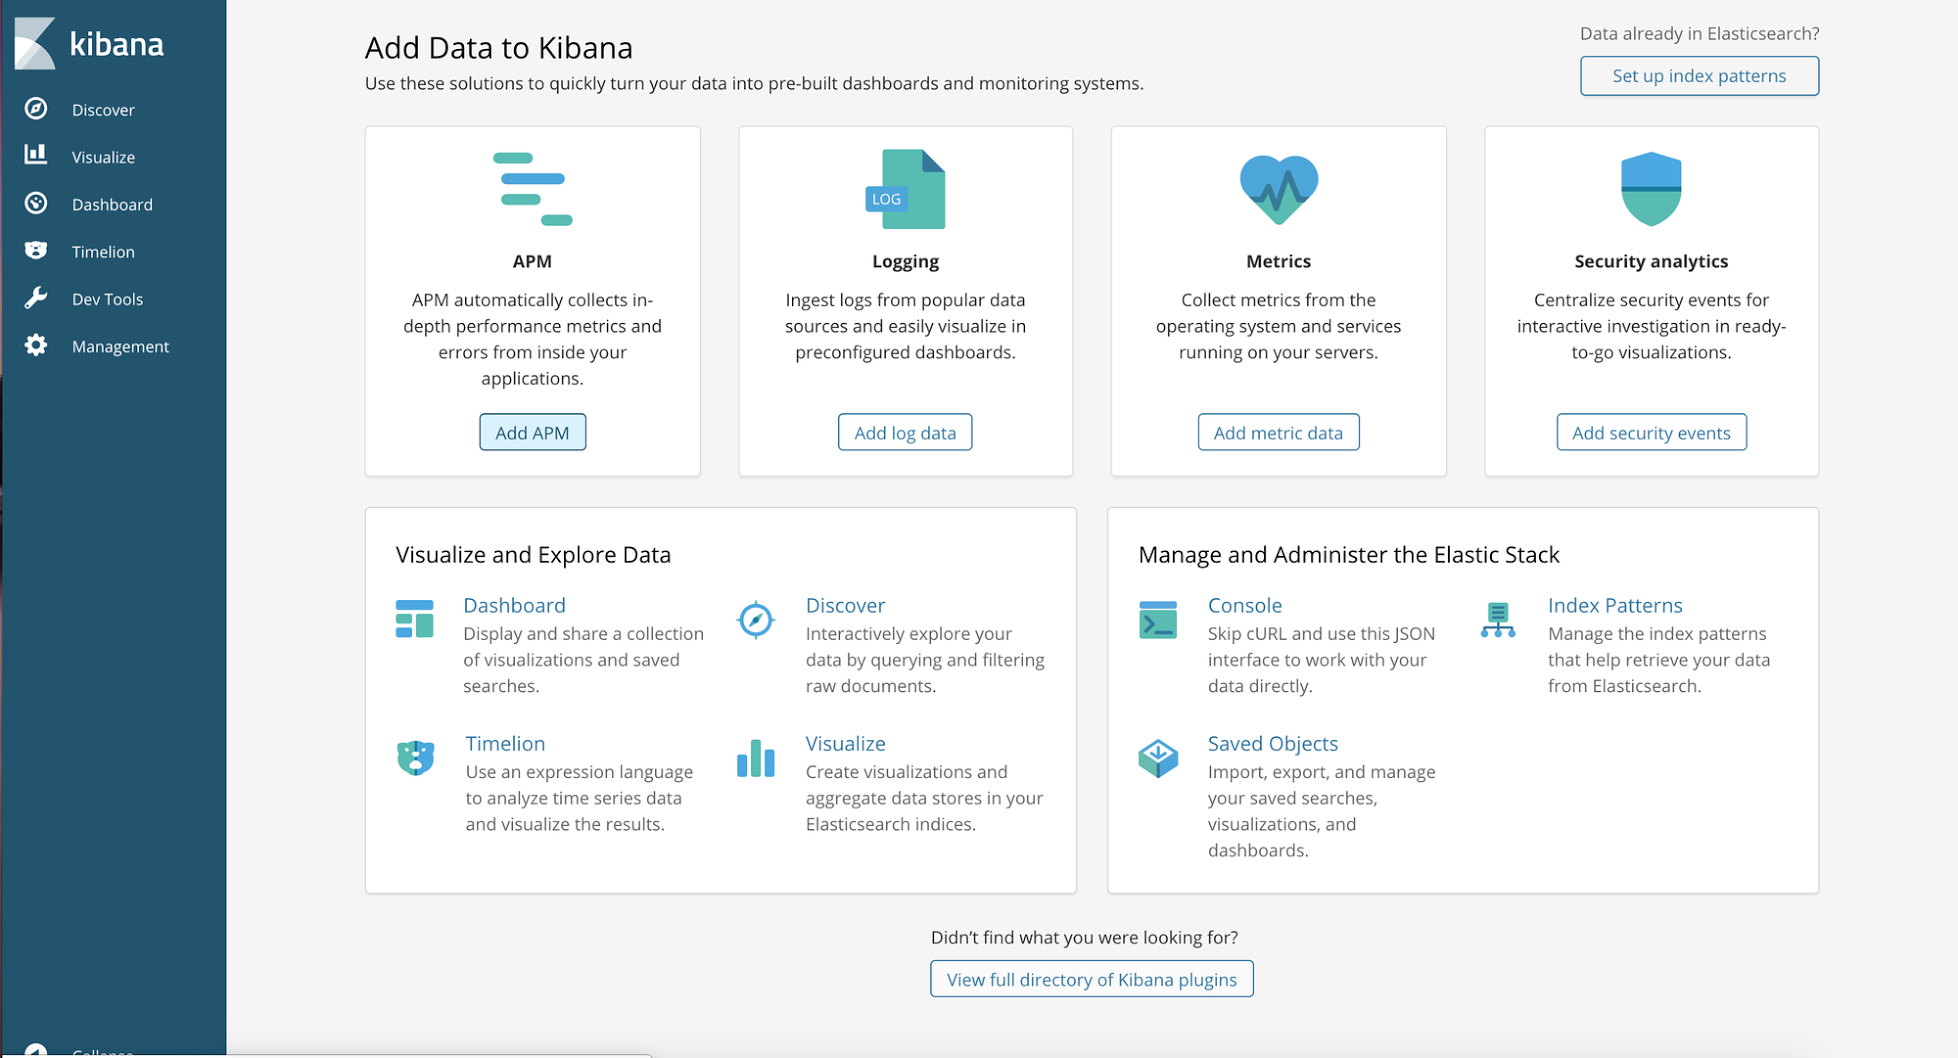Click the Dev Tools wrench icon
The width and height of the screenshot is (1958, 1058).
pos(36,298)
